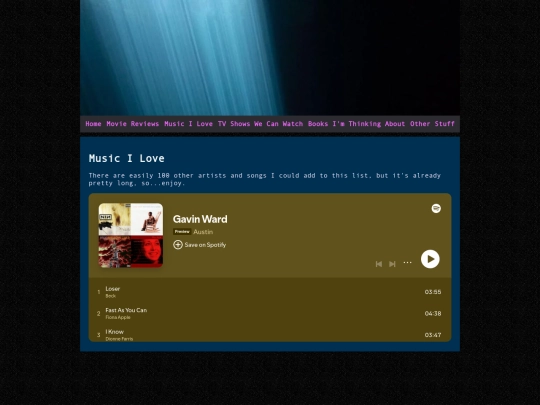Viewport: 540px width, 405px height.
Task: Click the 04:38 duration of Fast As You Can
Action: 433,313
